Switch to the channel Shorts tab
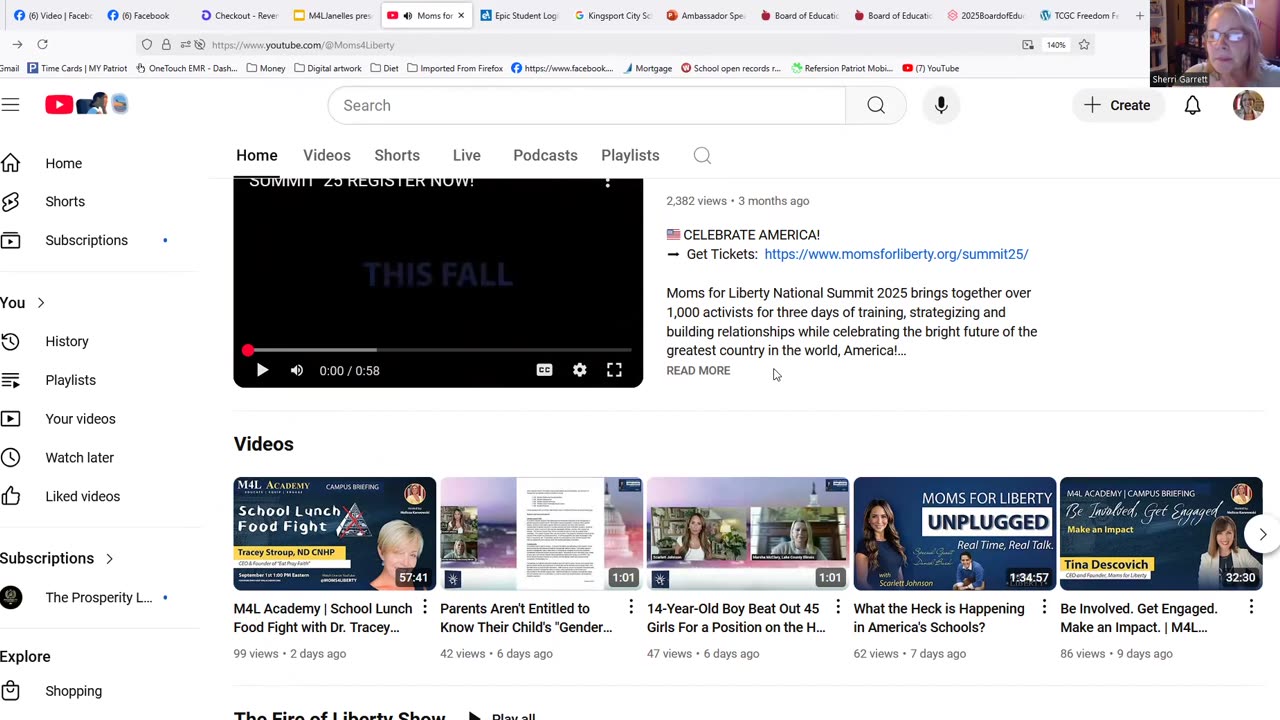 pos(397,155)
